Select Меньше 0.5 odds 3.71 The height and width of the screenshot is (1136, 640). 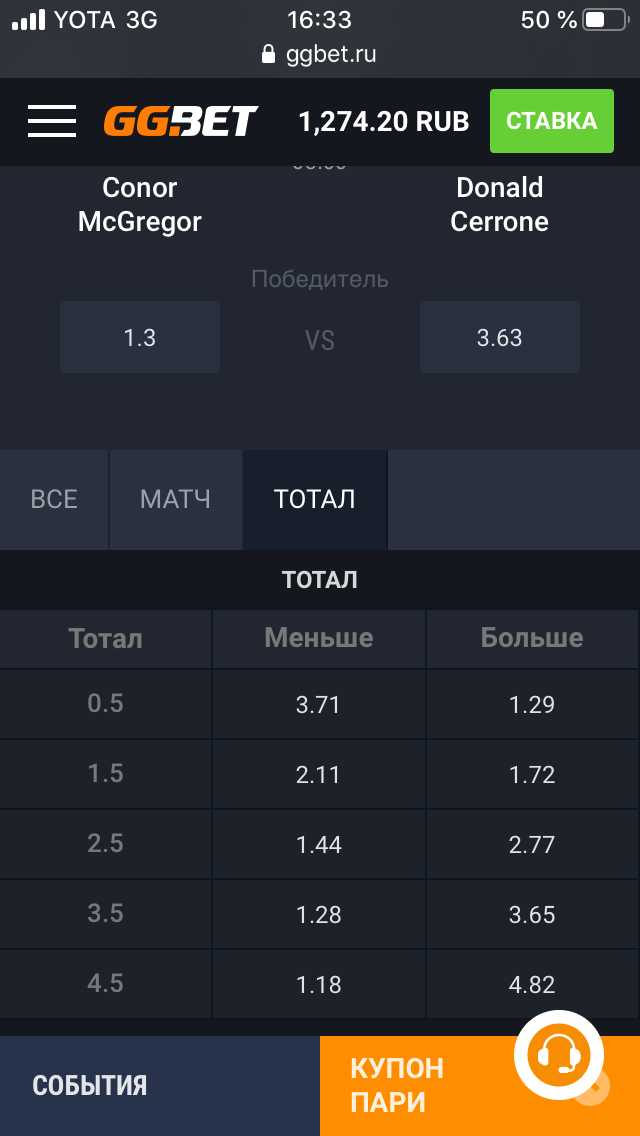tap(319, 704)
